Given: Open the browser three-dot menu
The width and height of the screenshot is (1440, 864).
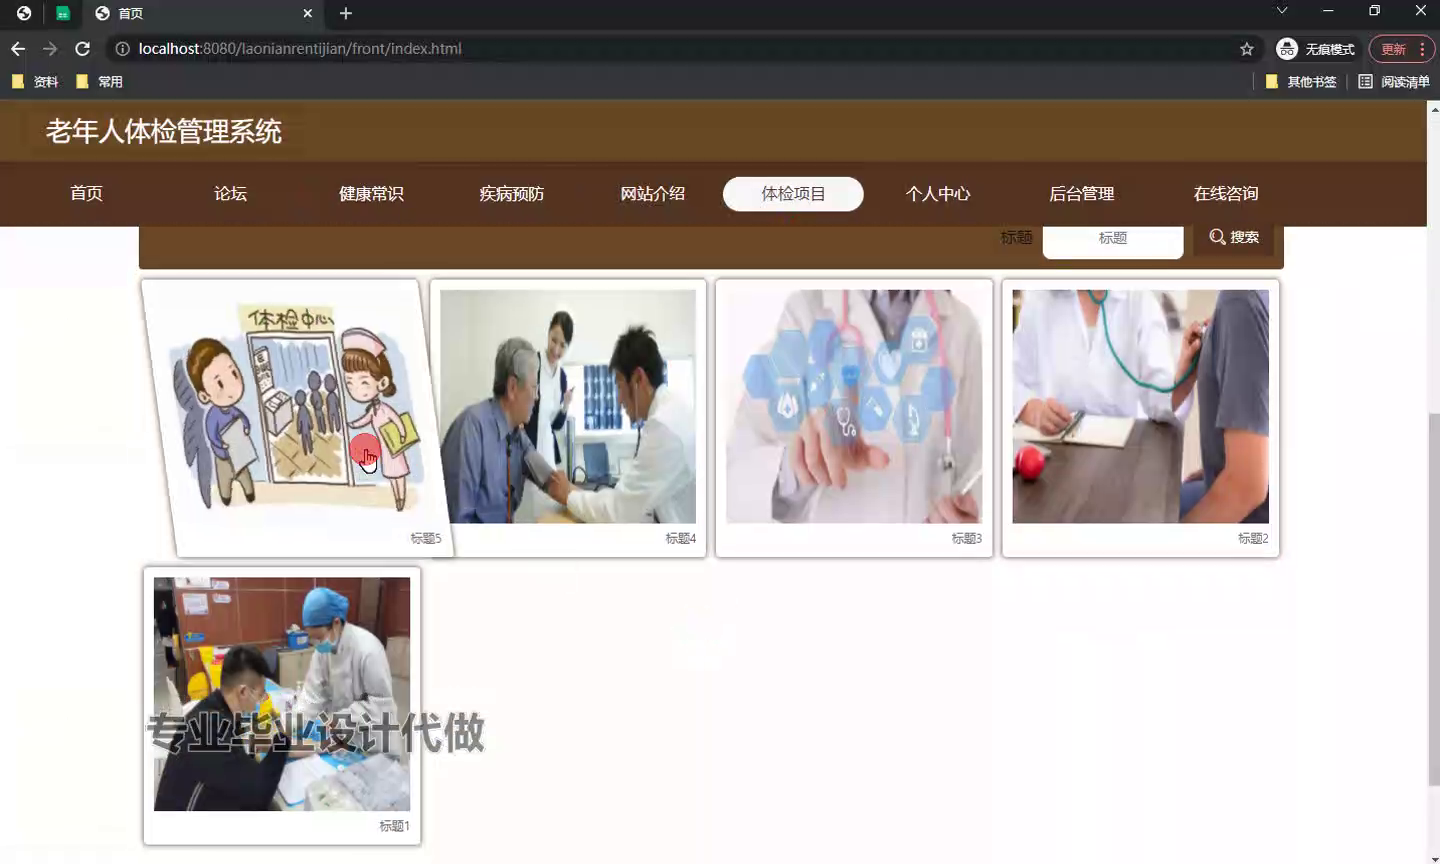Looking at the screenshot, I should [1422, 49].
